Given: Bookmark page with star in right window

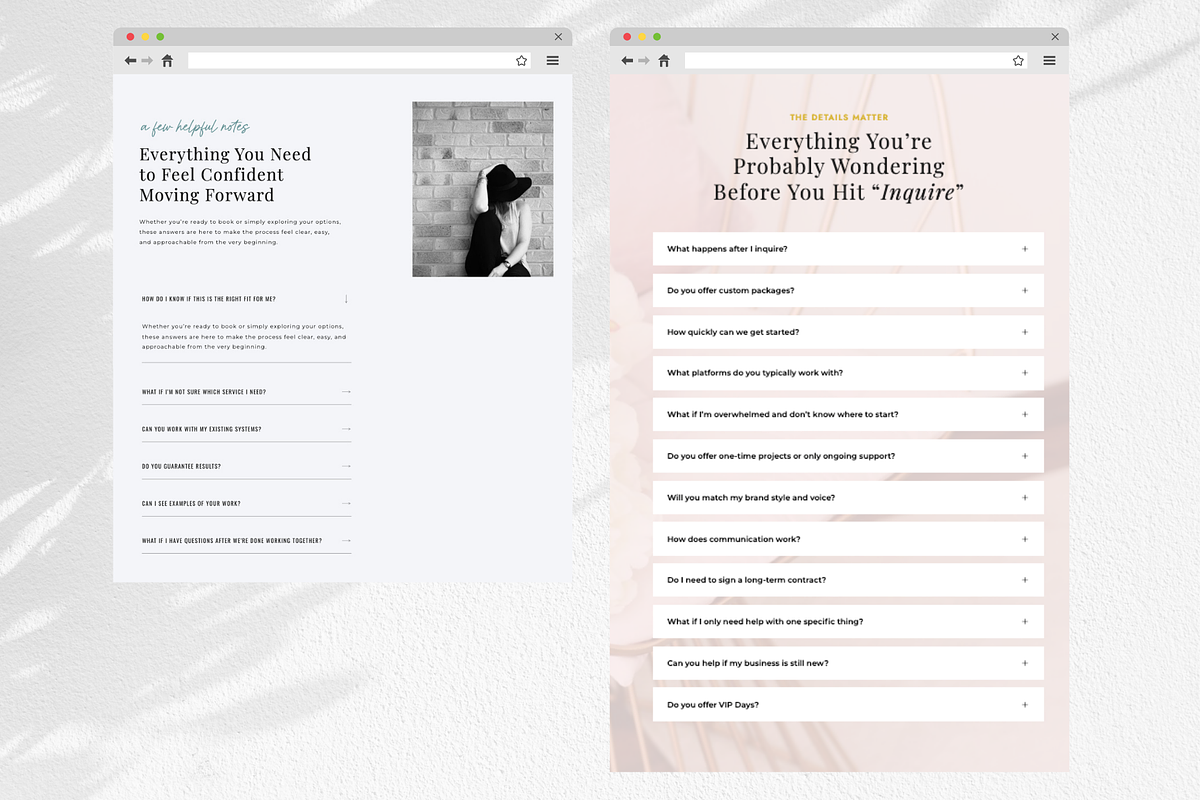Looking at the screenshot, I should click(x=1018, y=61).
